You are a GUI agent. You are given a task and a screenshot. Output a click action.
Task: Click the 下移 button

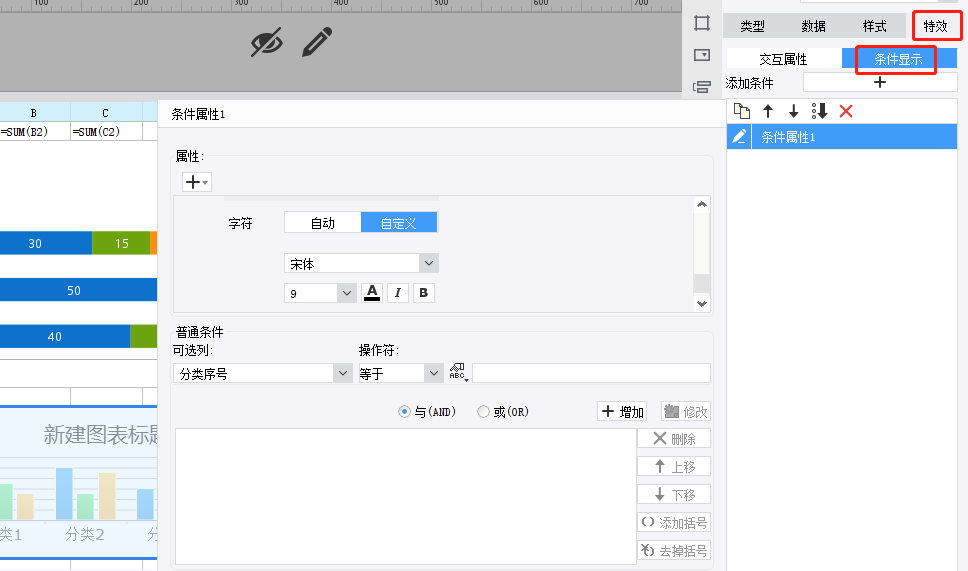[674, 494]
